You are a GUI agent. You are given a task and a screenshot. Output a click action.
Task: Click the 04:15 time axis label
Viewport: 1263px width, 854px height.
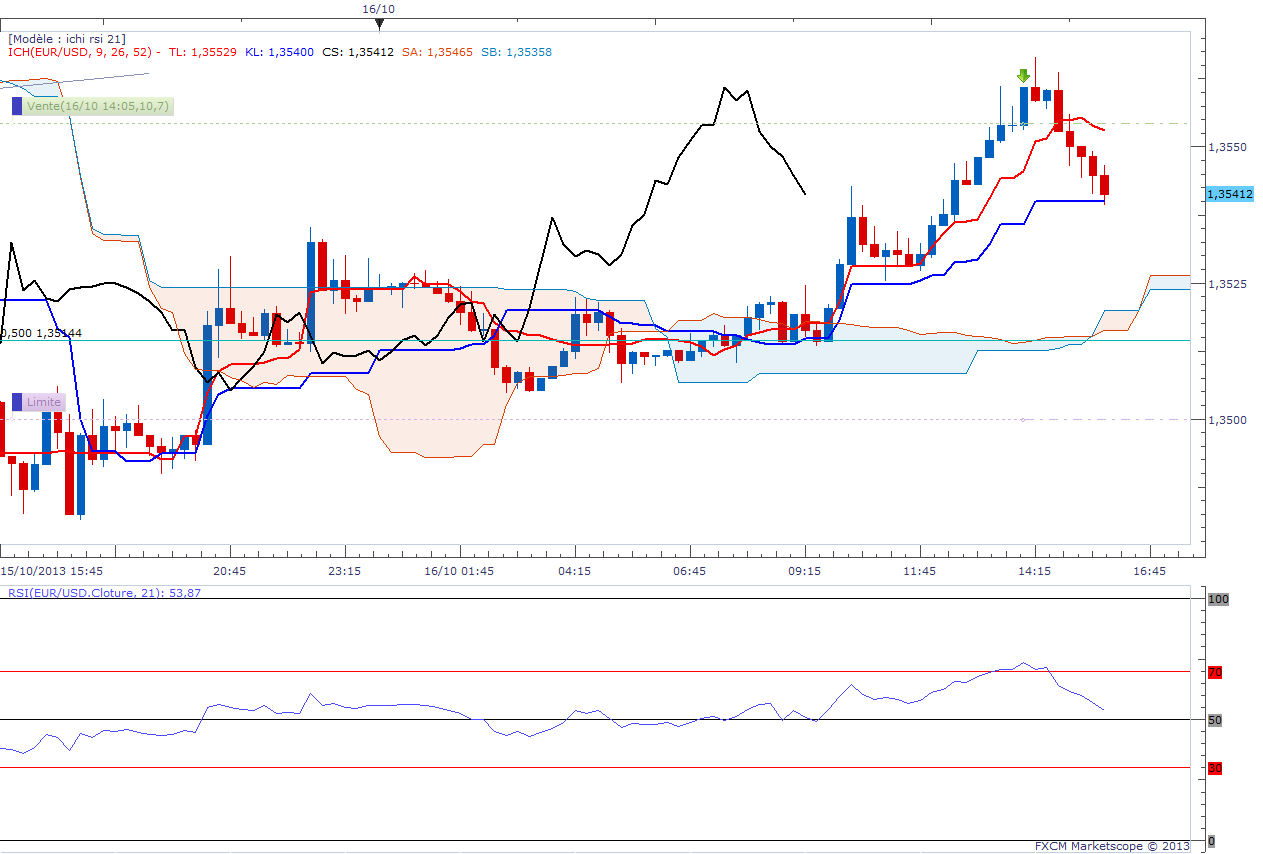(x=575, y=571)
